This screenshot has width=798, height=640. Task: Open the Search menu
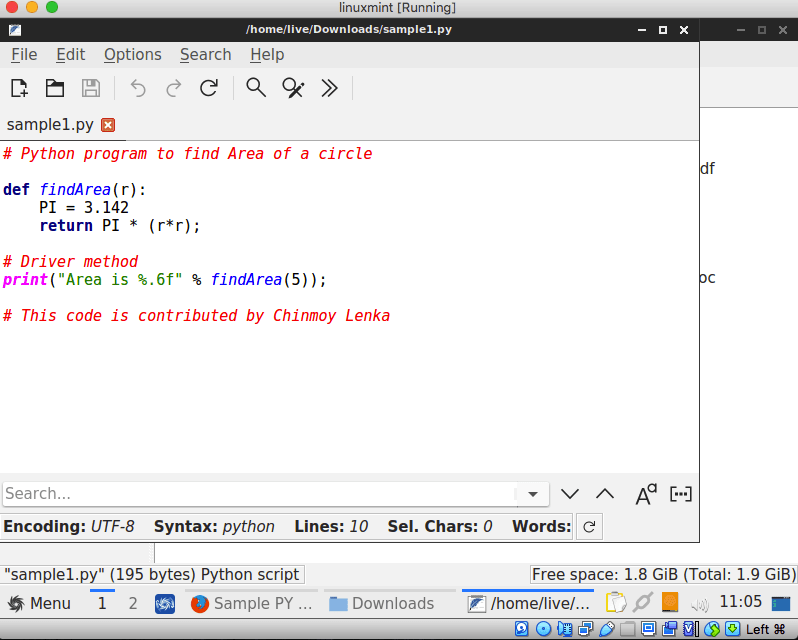pos(206,54)
